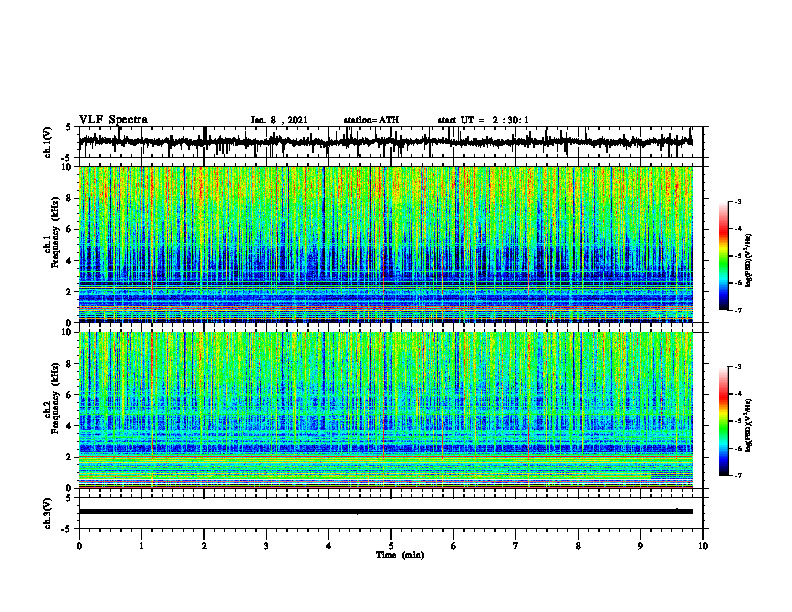Click the ch.1 waveform trace panel
This screenshot has height=612, width=792.
coord(391,142)
